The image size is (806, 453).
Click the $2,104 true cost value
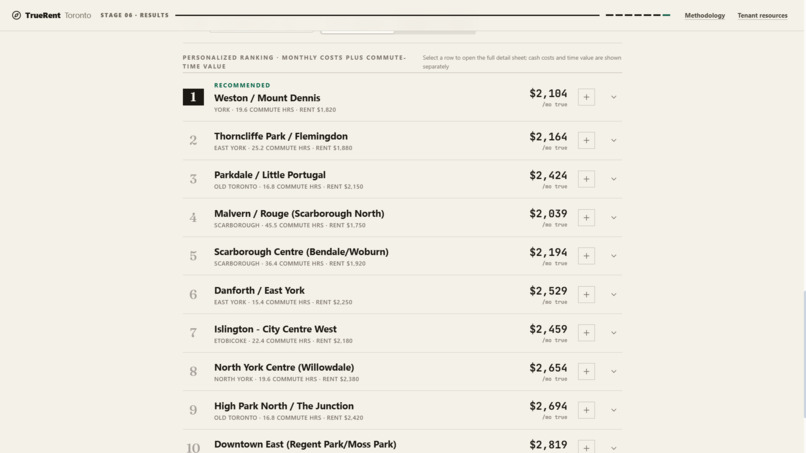(548, 93)
